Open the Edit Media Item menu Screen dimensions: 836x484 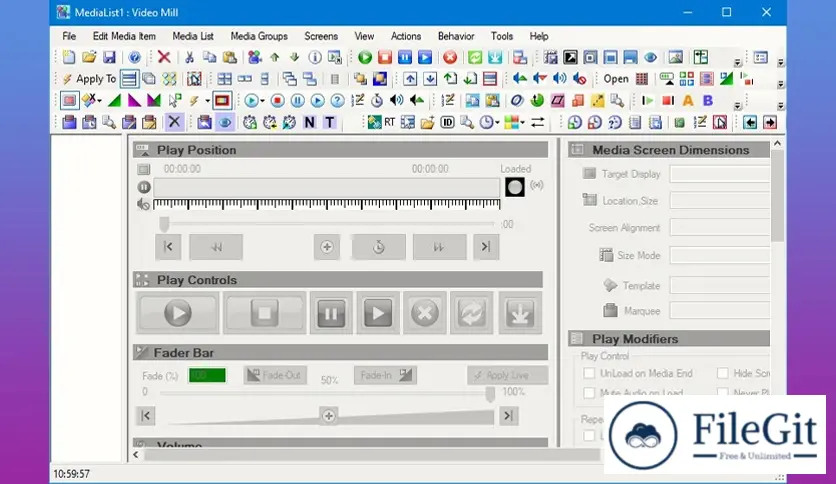click(124, 36)
